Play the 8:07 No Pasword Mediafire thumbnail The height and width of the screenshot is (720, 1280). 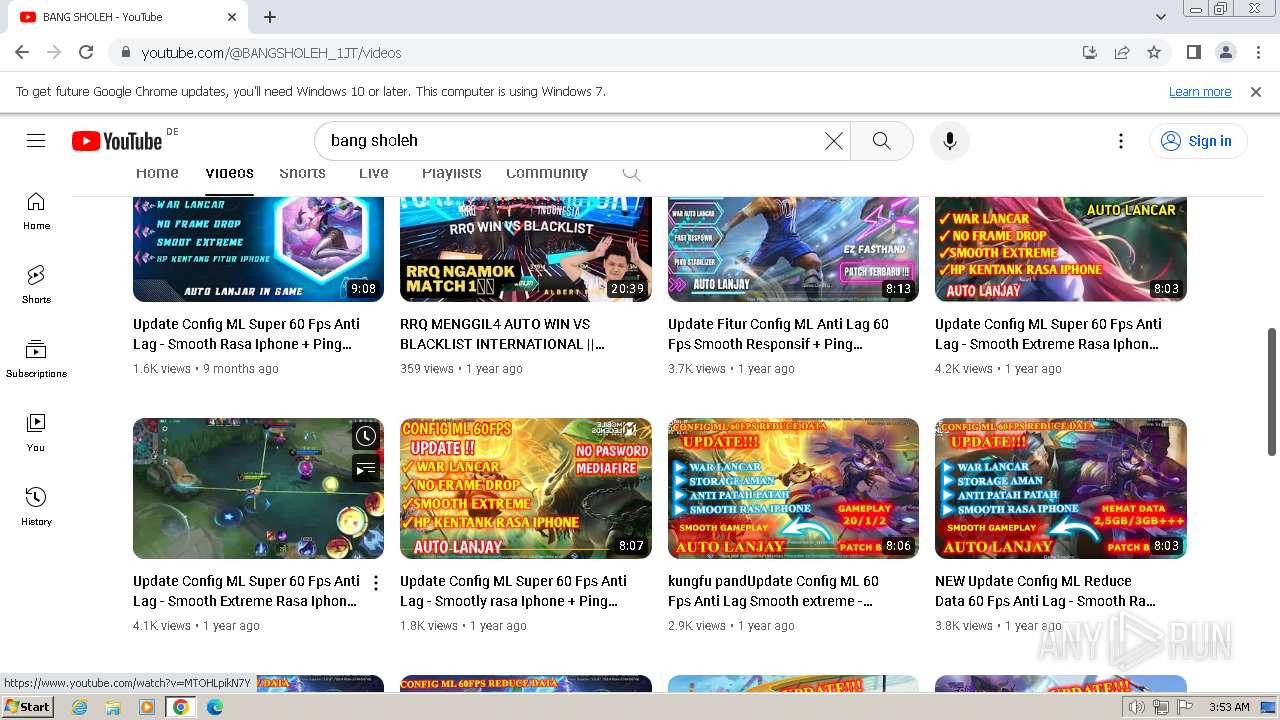pyautogui.click(x=526, y=488)
